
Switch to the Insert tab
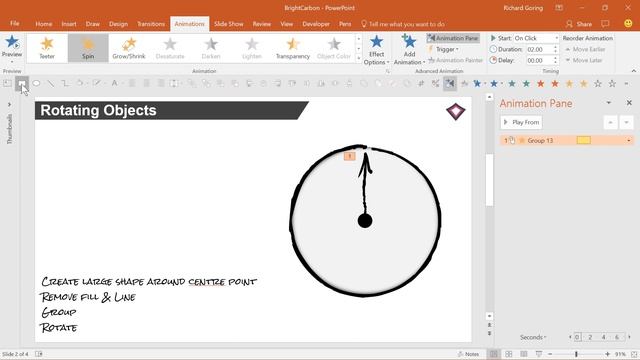[x=69, y=24]
